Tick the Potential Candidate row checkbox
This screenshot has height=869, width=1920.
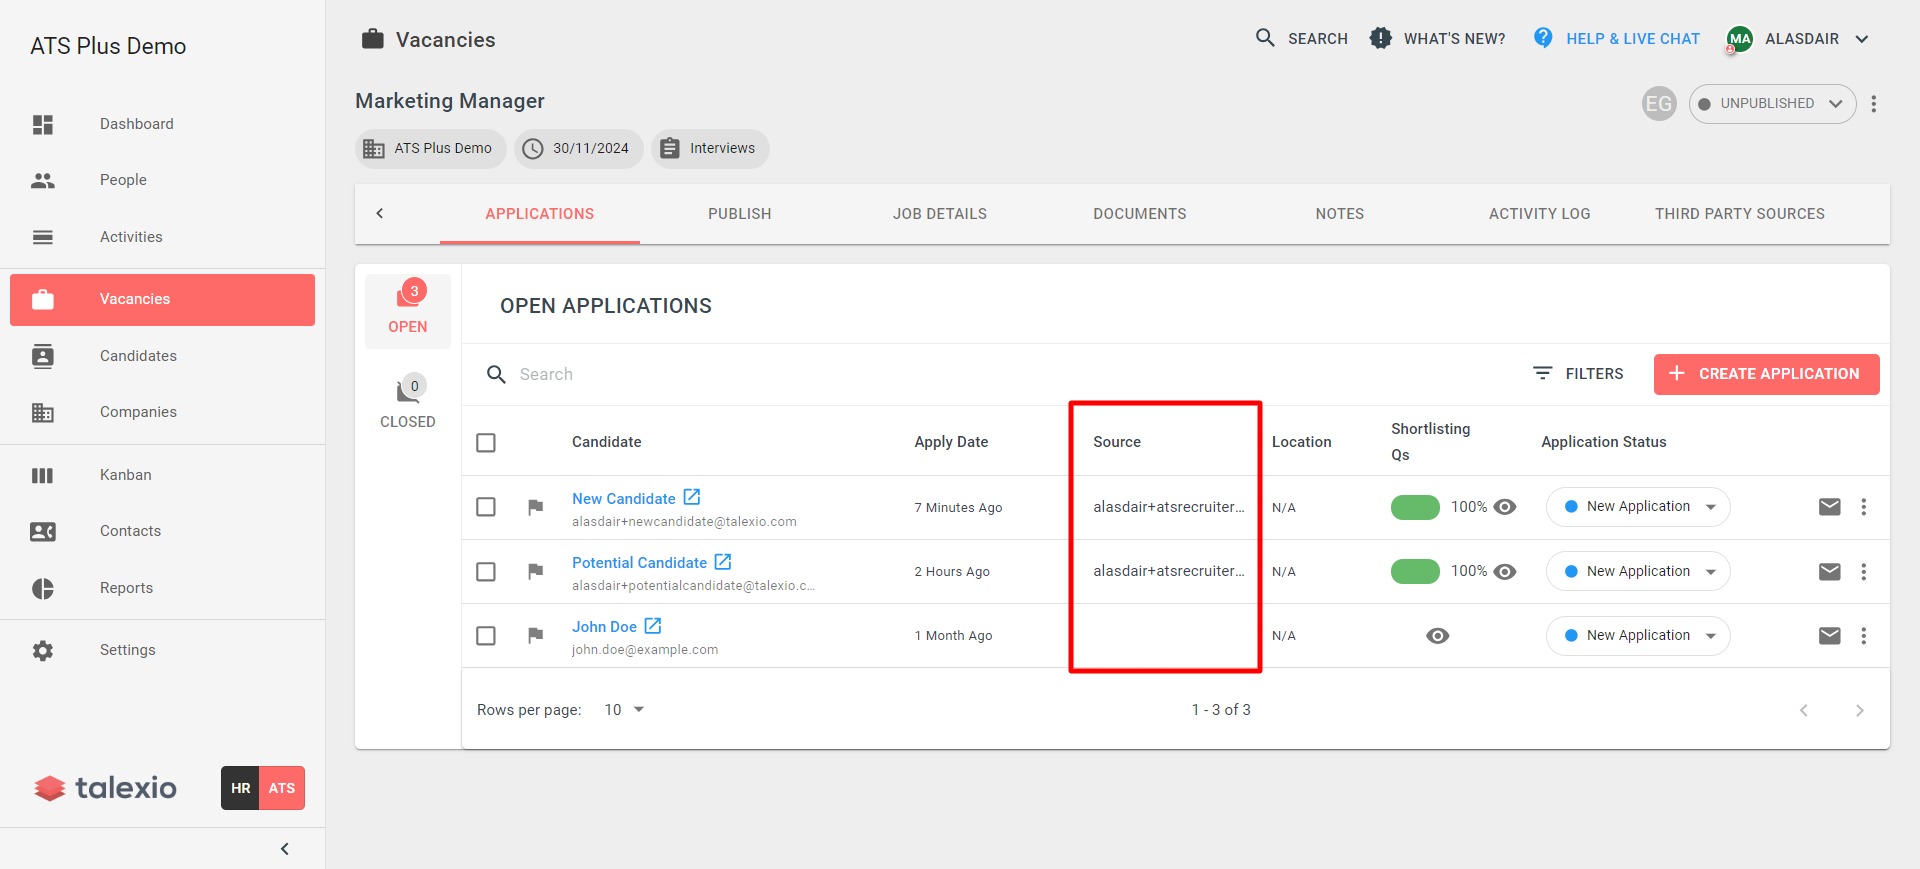coord(486,571)
